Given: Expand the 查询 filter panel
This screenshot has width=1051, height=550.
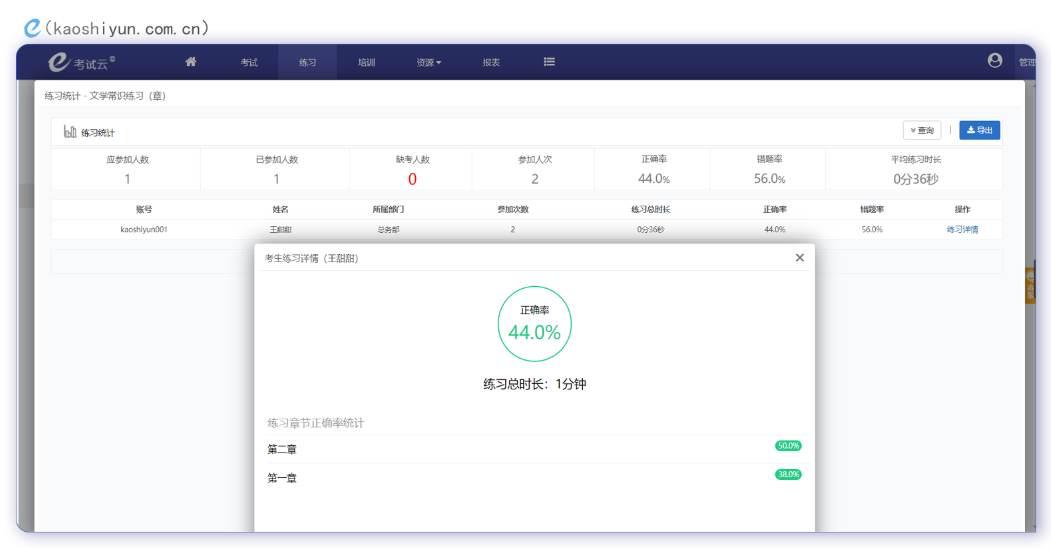Looking at the screenshot, I should pyautogui.click(x=921, y=131).
